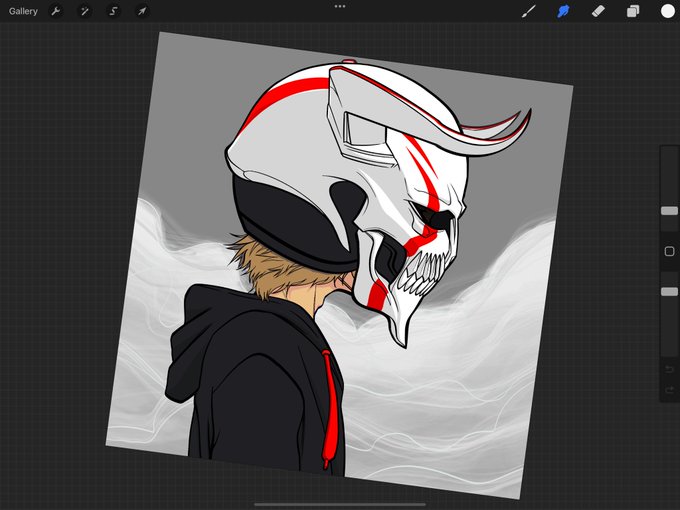Screen dimensions: 680x510
Task: Tap the three-dot multitasking control
Action: (340, 7)
